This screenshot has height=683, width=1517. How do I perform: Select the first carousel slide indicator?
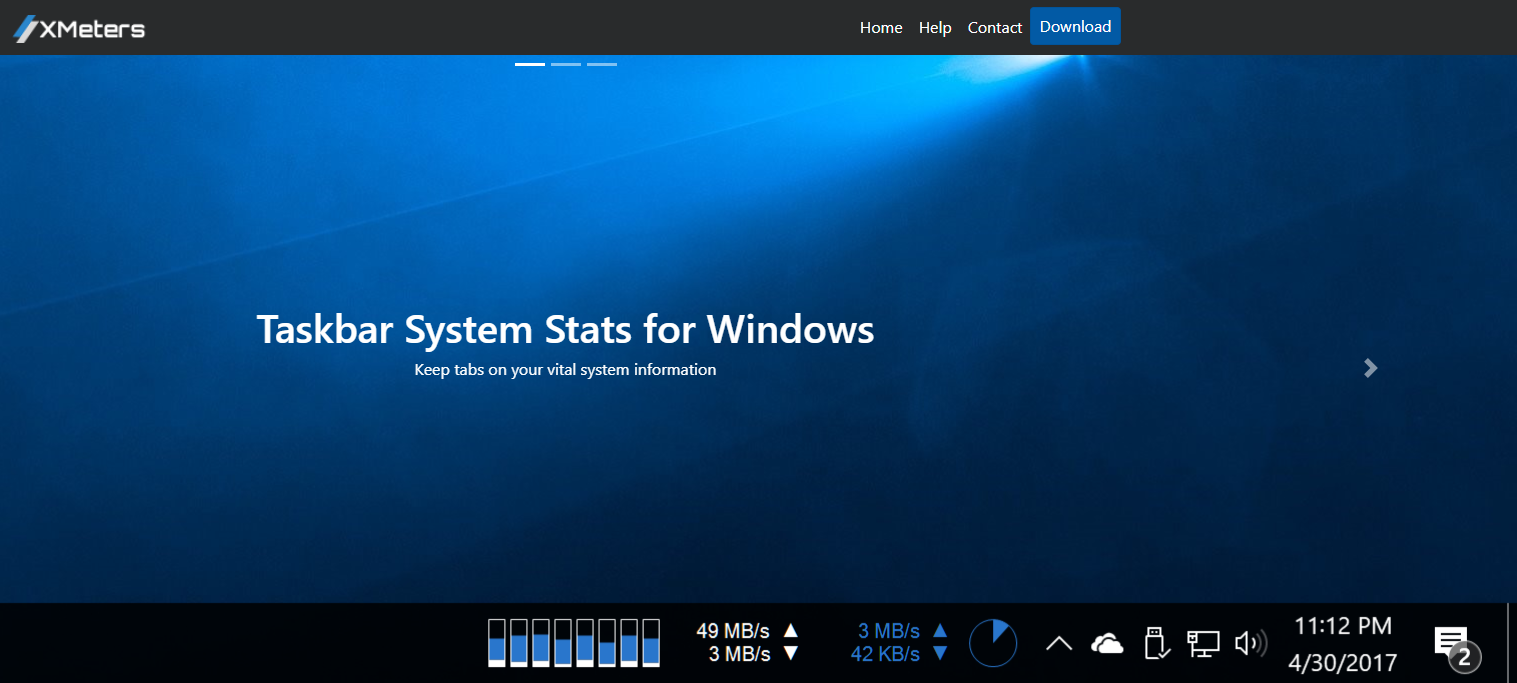[x=530, y=64]
